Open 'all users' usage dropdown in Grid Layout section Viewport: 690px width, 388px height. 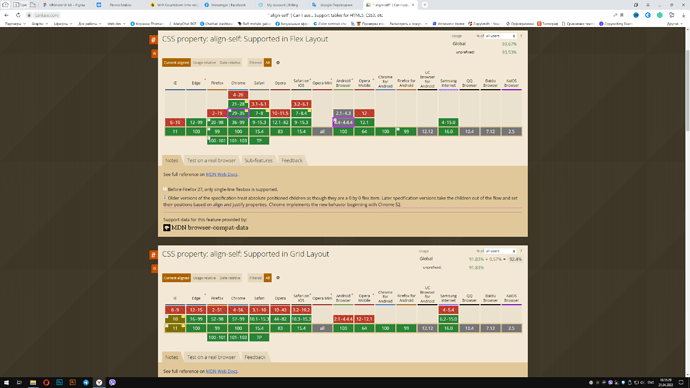tap(500, 251)
